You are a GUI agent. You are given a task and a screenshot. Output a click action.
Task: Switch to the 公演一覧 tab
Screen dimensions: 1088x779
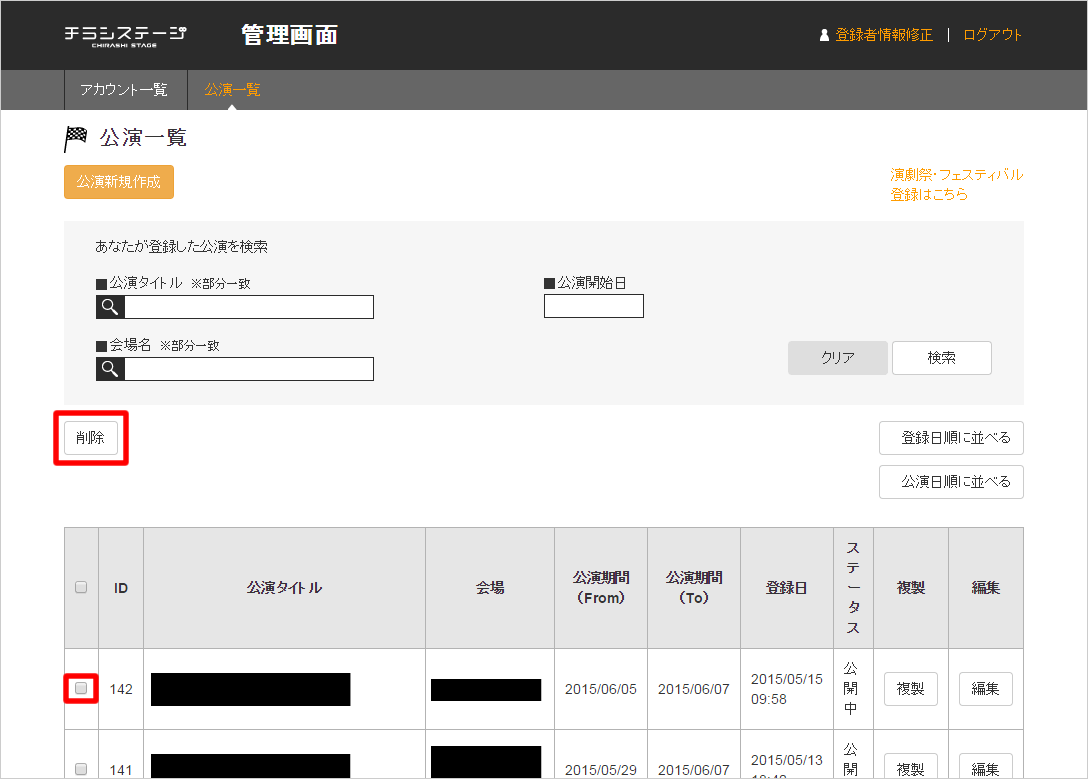(x=232, y=90)
